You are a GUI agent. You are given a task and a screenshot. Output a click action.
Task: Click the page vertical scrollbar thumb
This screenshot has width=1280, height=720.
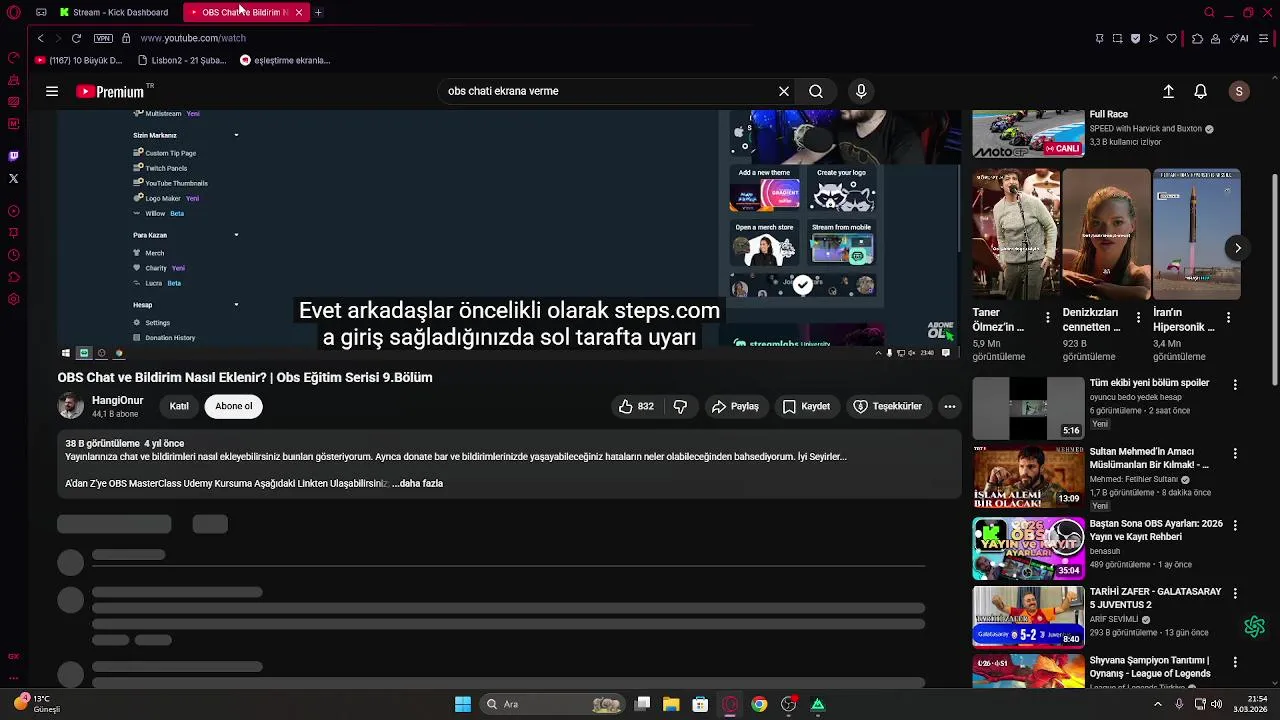[1274, 280]
